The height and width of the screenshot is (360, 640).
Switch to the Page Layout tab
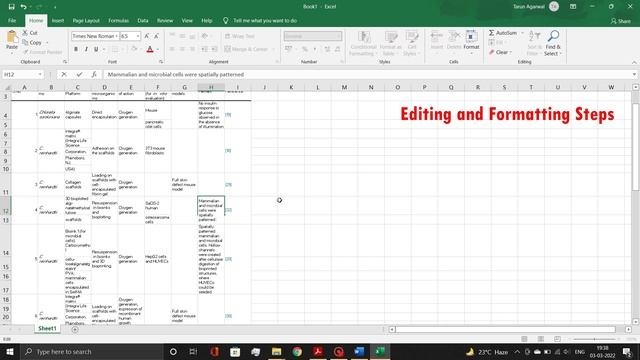pos(86,20)
